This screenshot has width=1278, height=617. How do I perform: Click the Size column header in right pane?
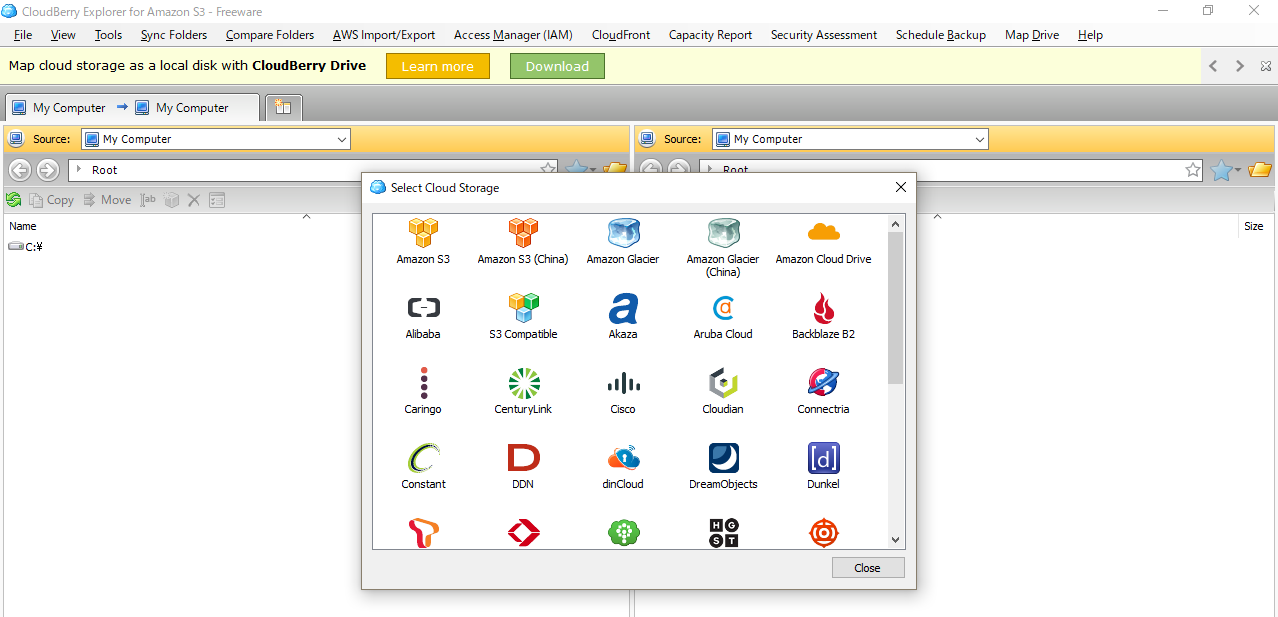(1253, 227)
